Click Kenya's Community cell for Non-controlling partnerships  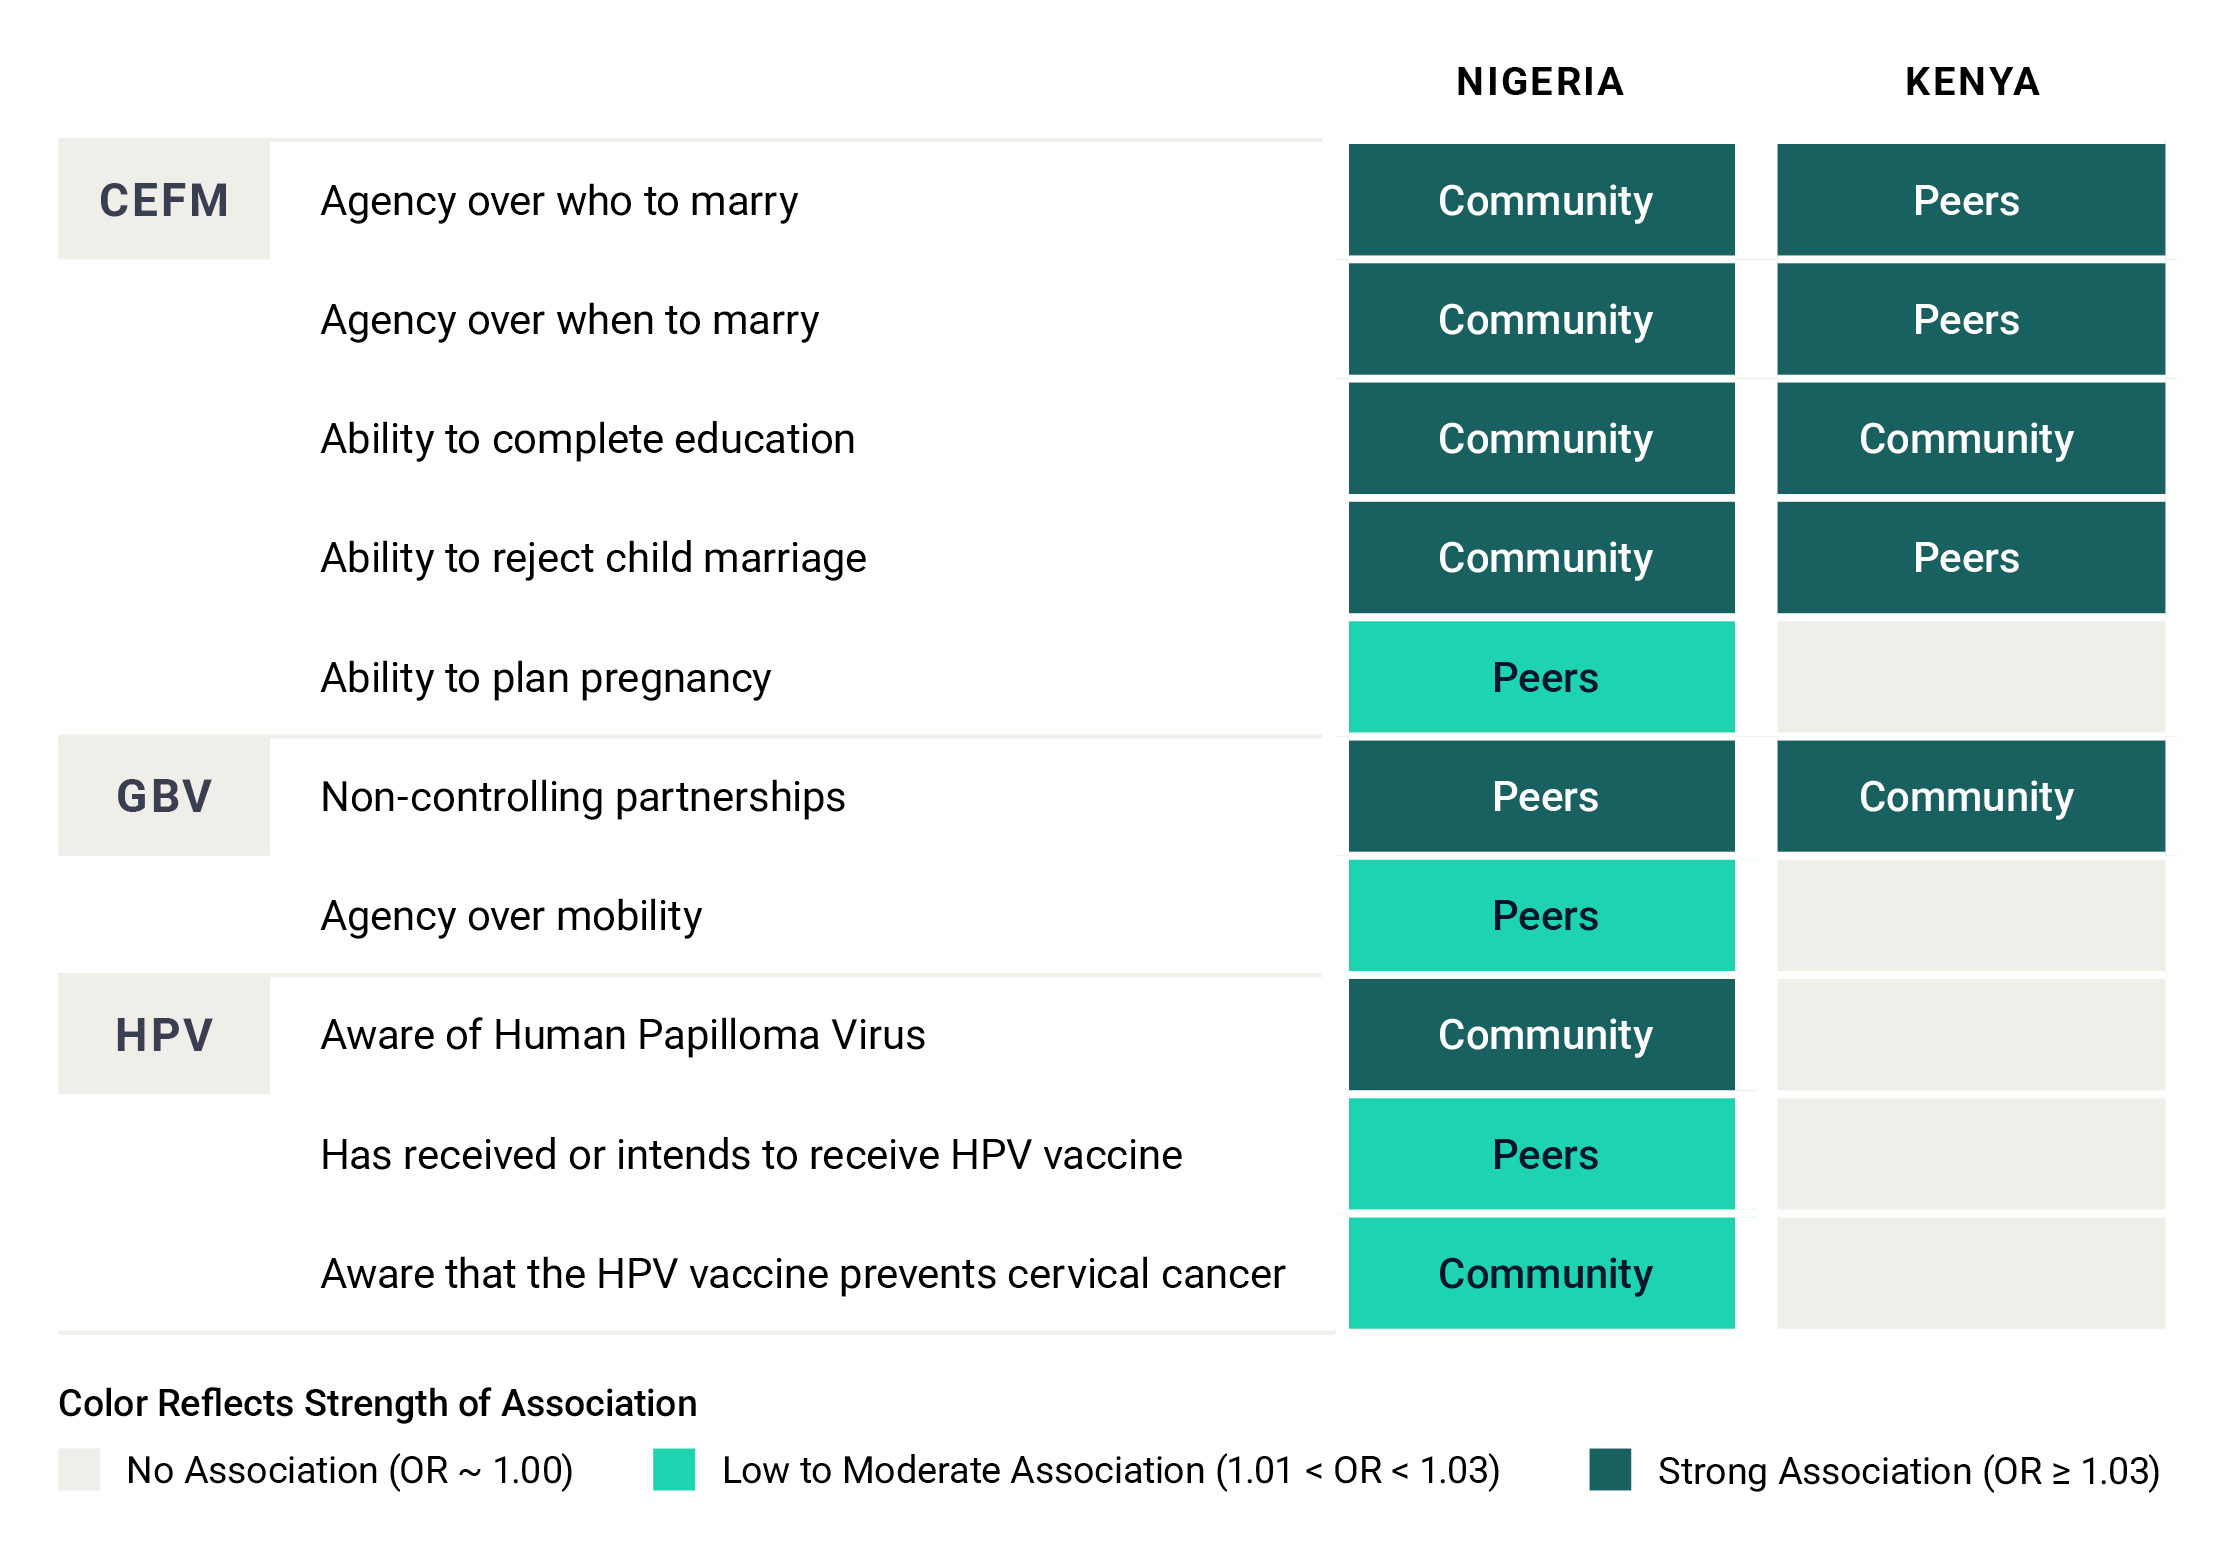[1970, 796]
